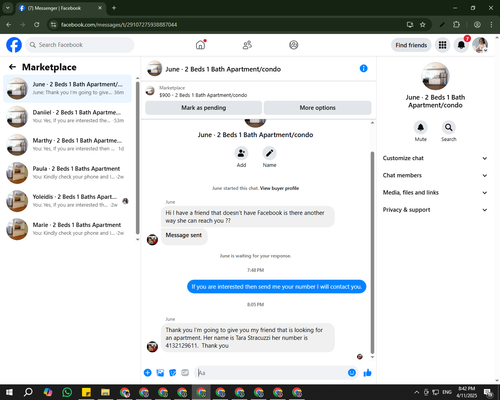Expand Media, files and links section
500x400 pixels.
[435, 192]
